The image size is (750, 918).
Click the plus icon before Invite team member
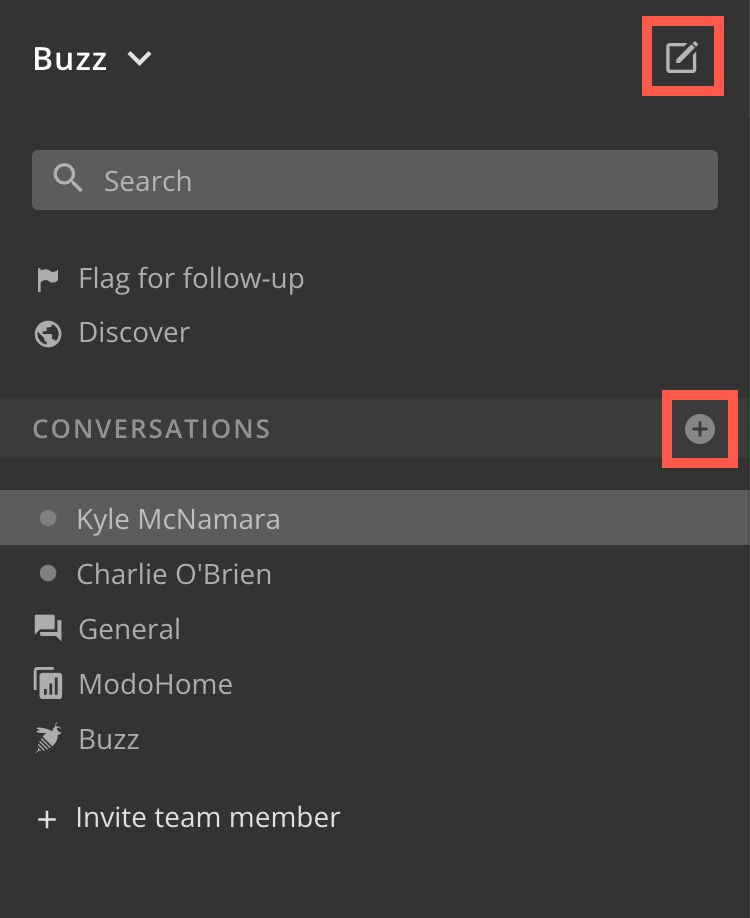click(46, 819)
